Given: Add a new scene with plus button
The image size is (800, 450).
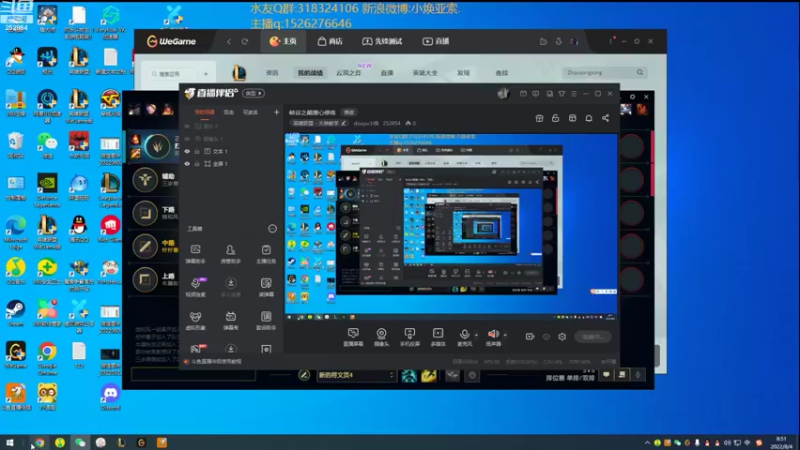Looking at the screenshot, I should point(277,112).
